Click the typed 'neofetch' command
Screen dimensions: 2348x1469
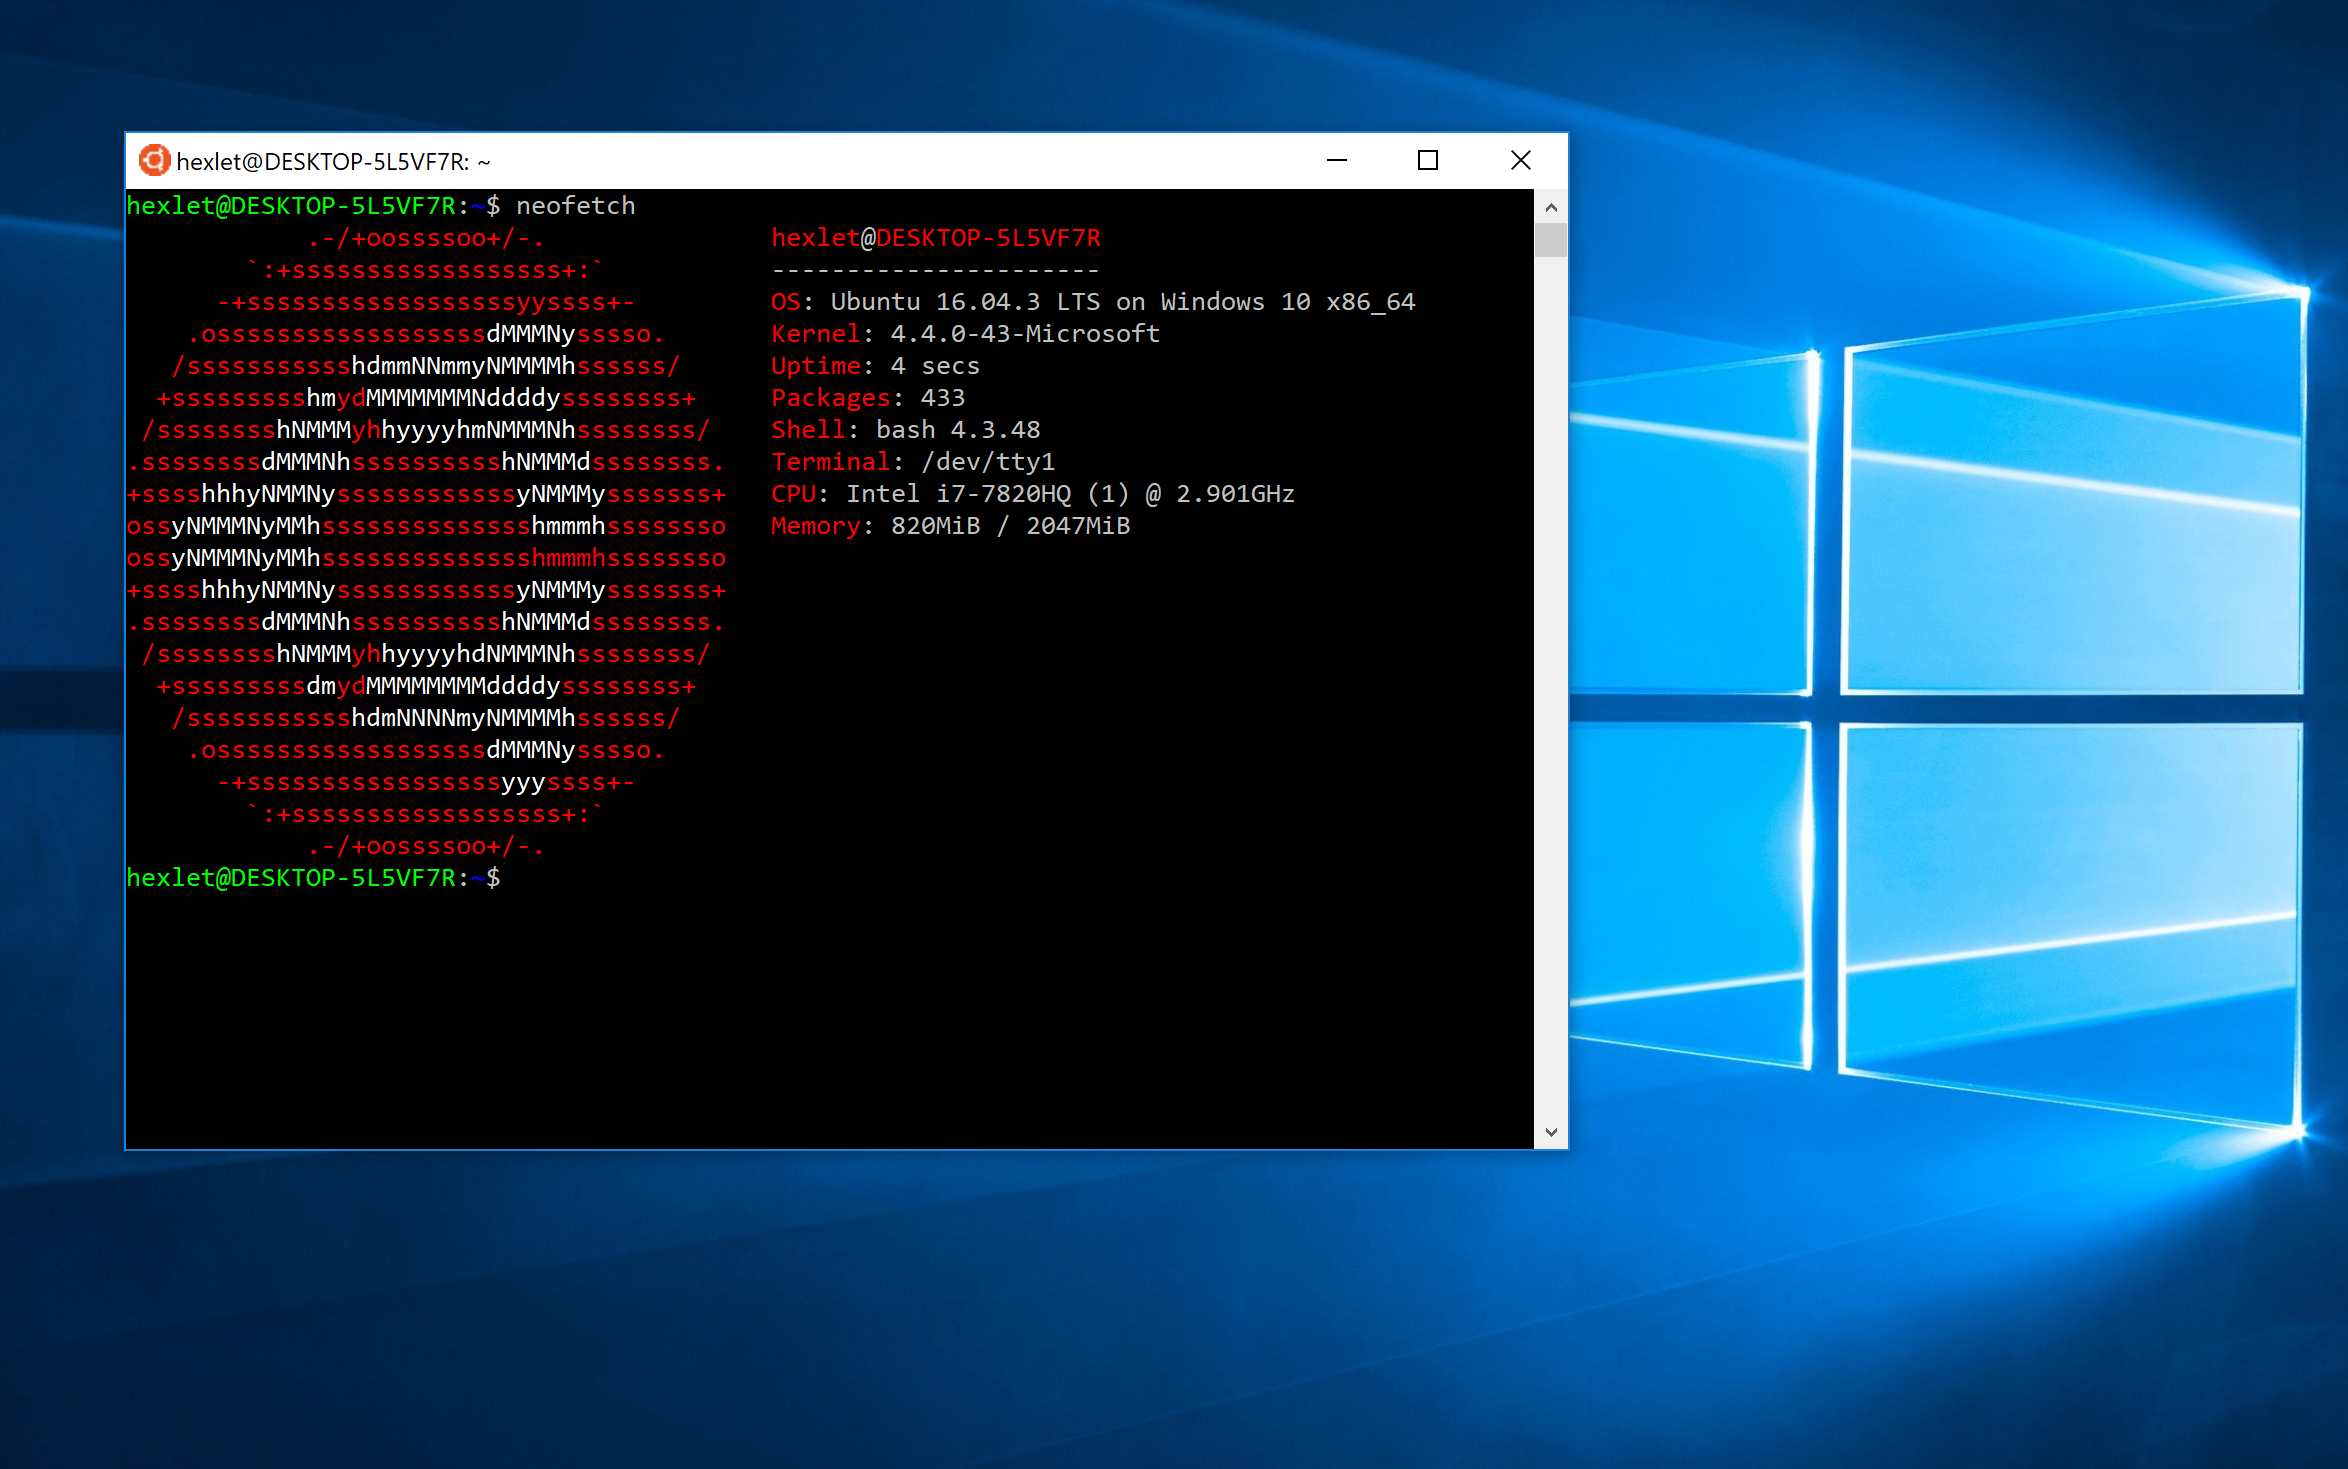(x=576, y=206)
